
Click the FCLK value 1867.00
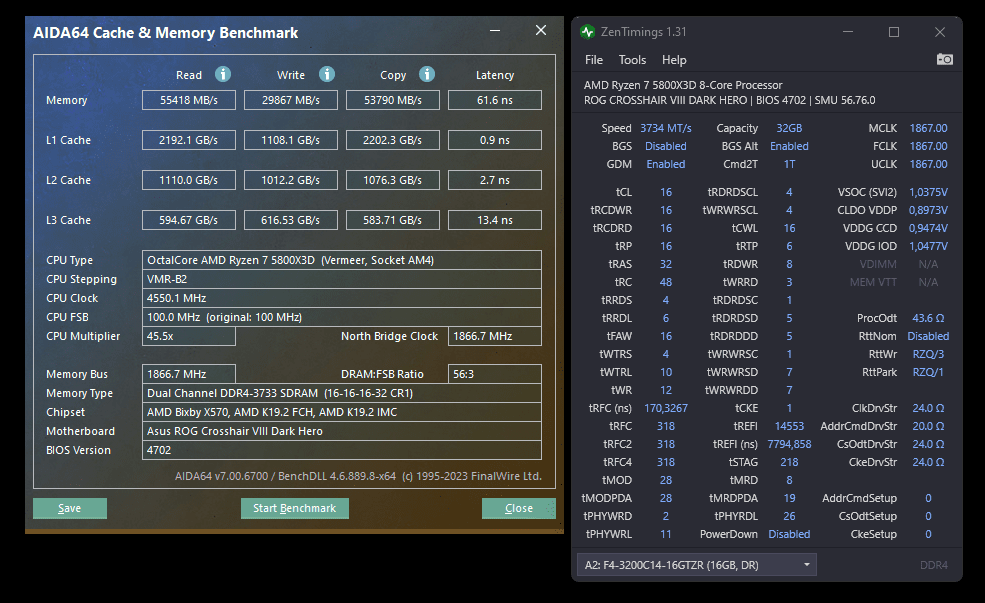928,146
